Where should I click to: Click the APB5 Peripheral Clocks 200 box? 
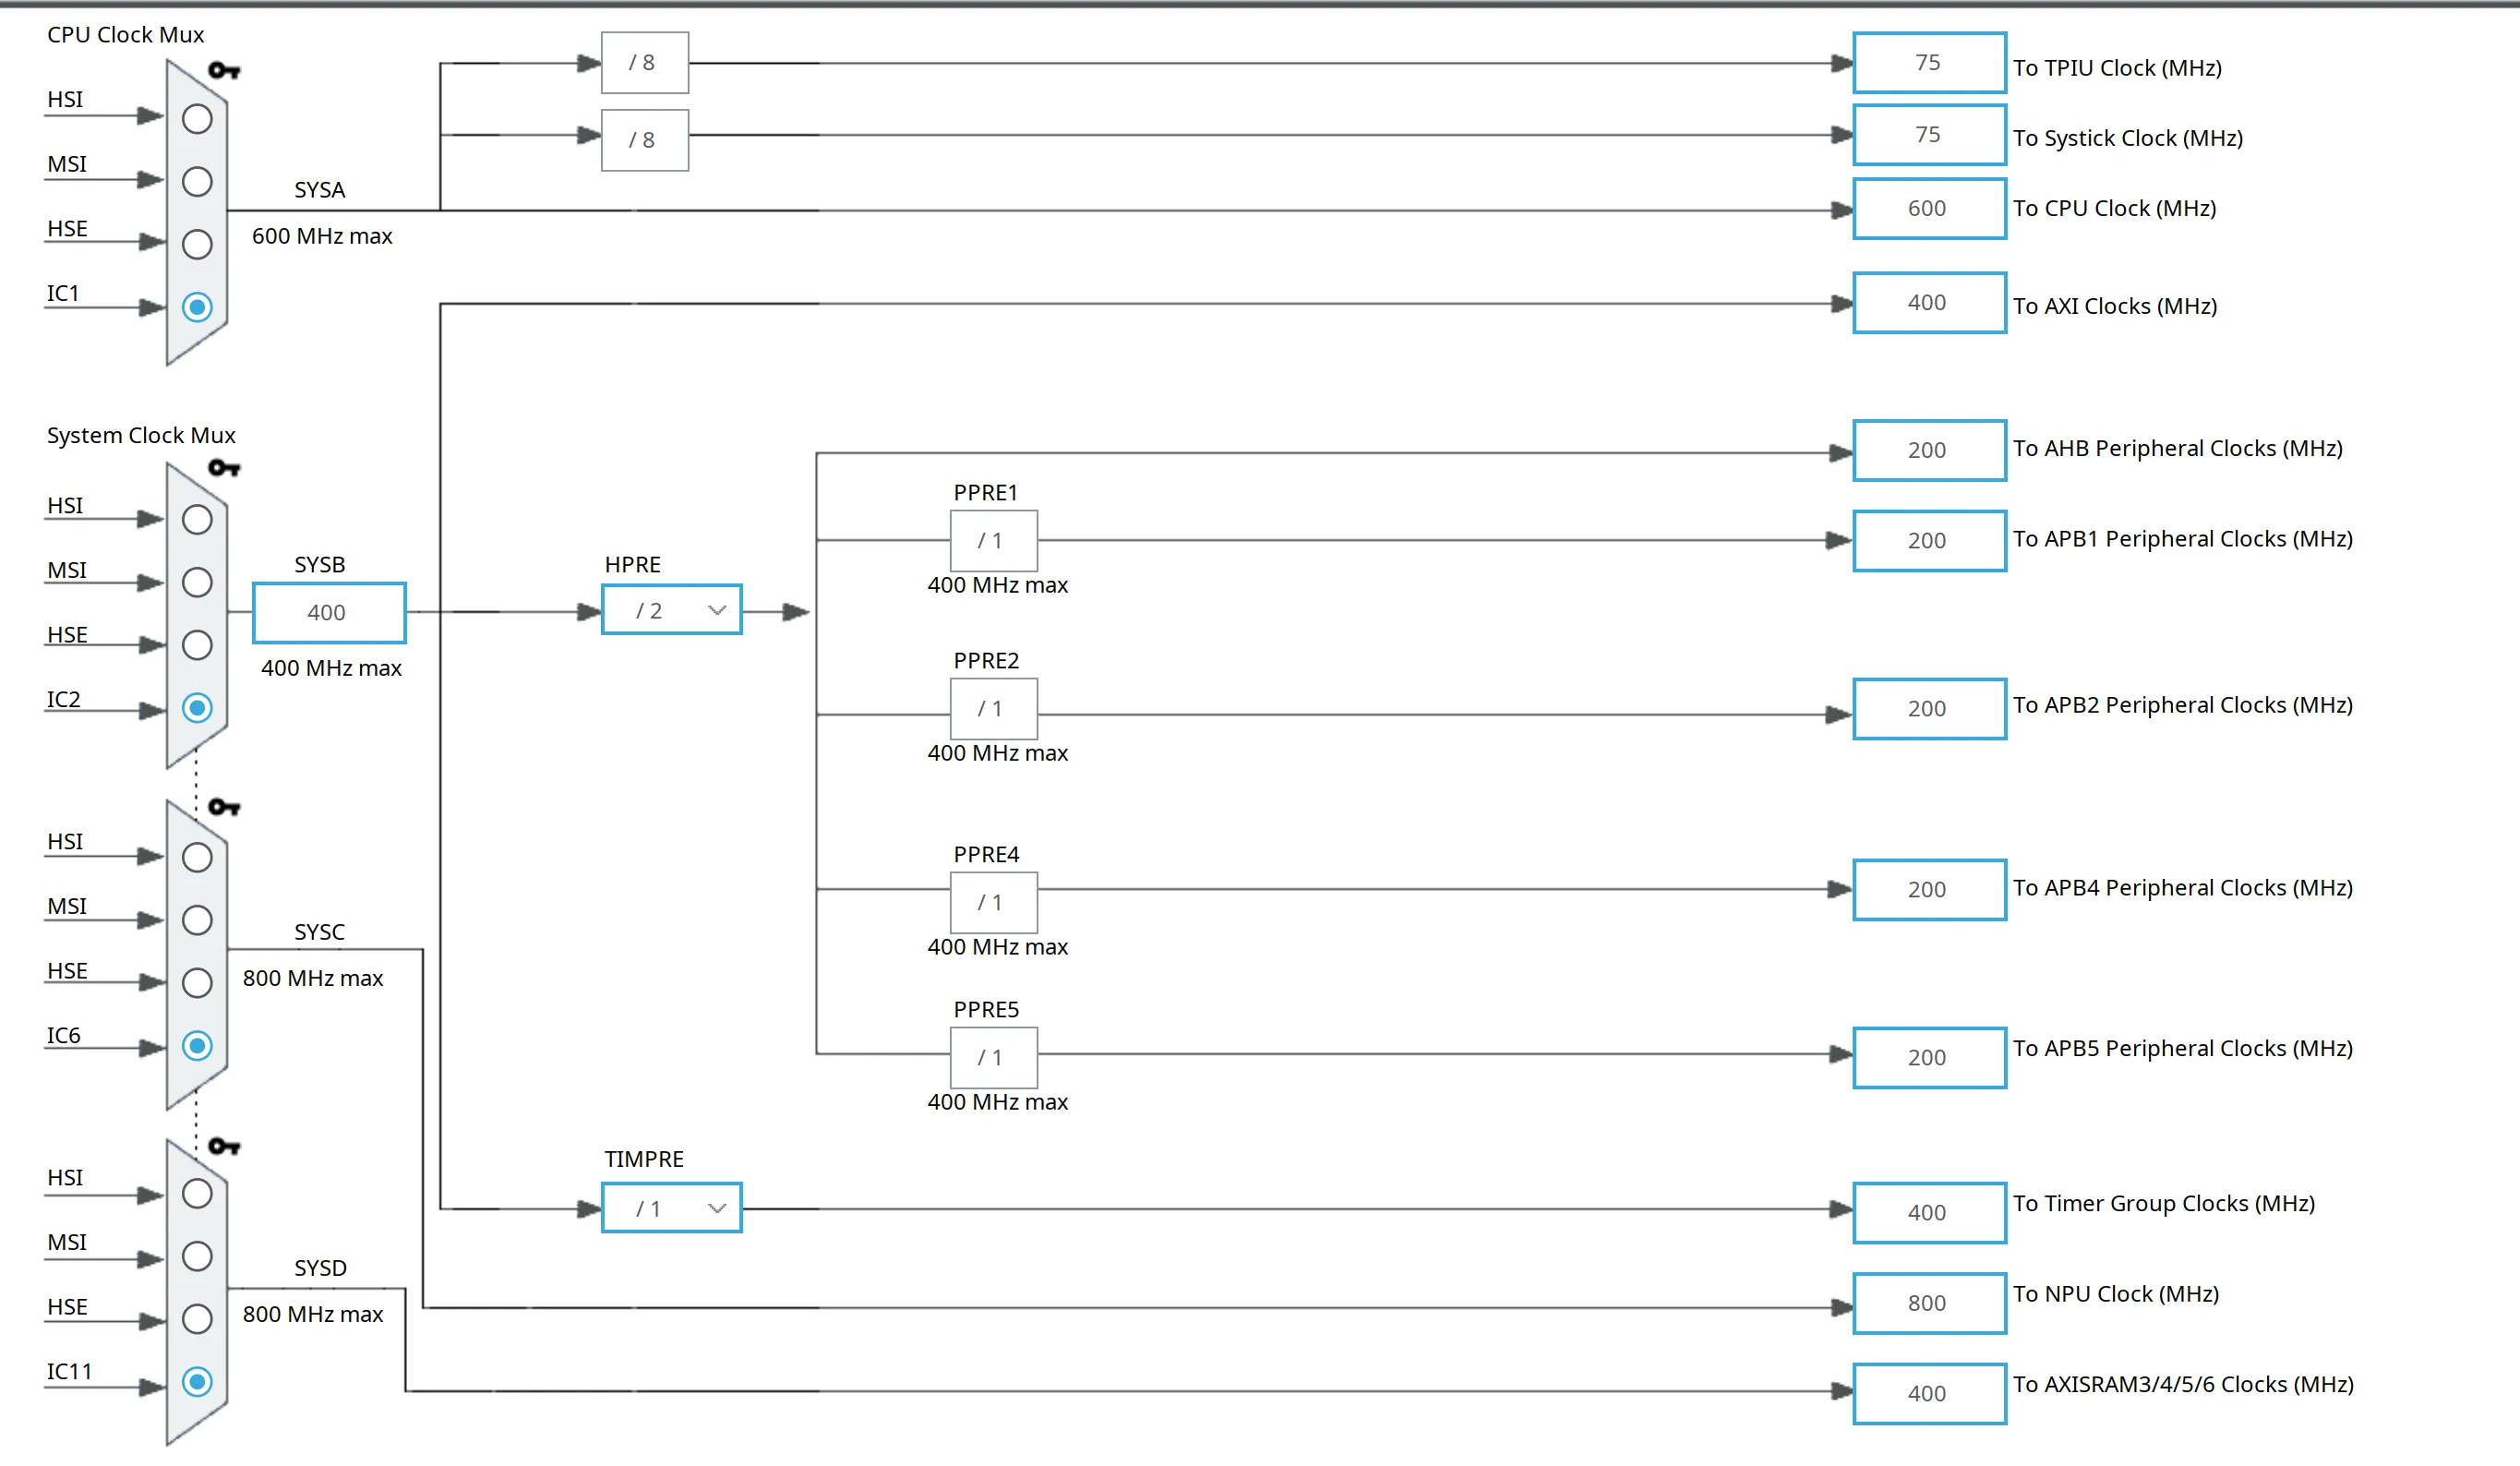pos(1929,1058)
